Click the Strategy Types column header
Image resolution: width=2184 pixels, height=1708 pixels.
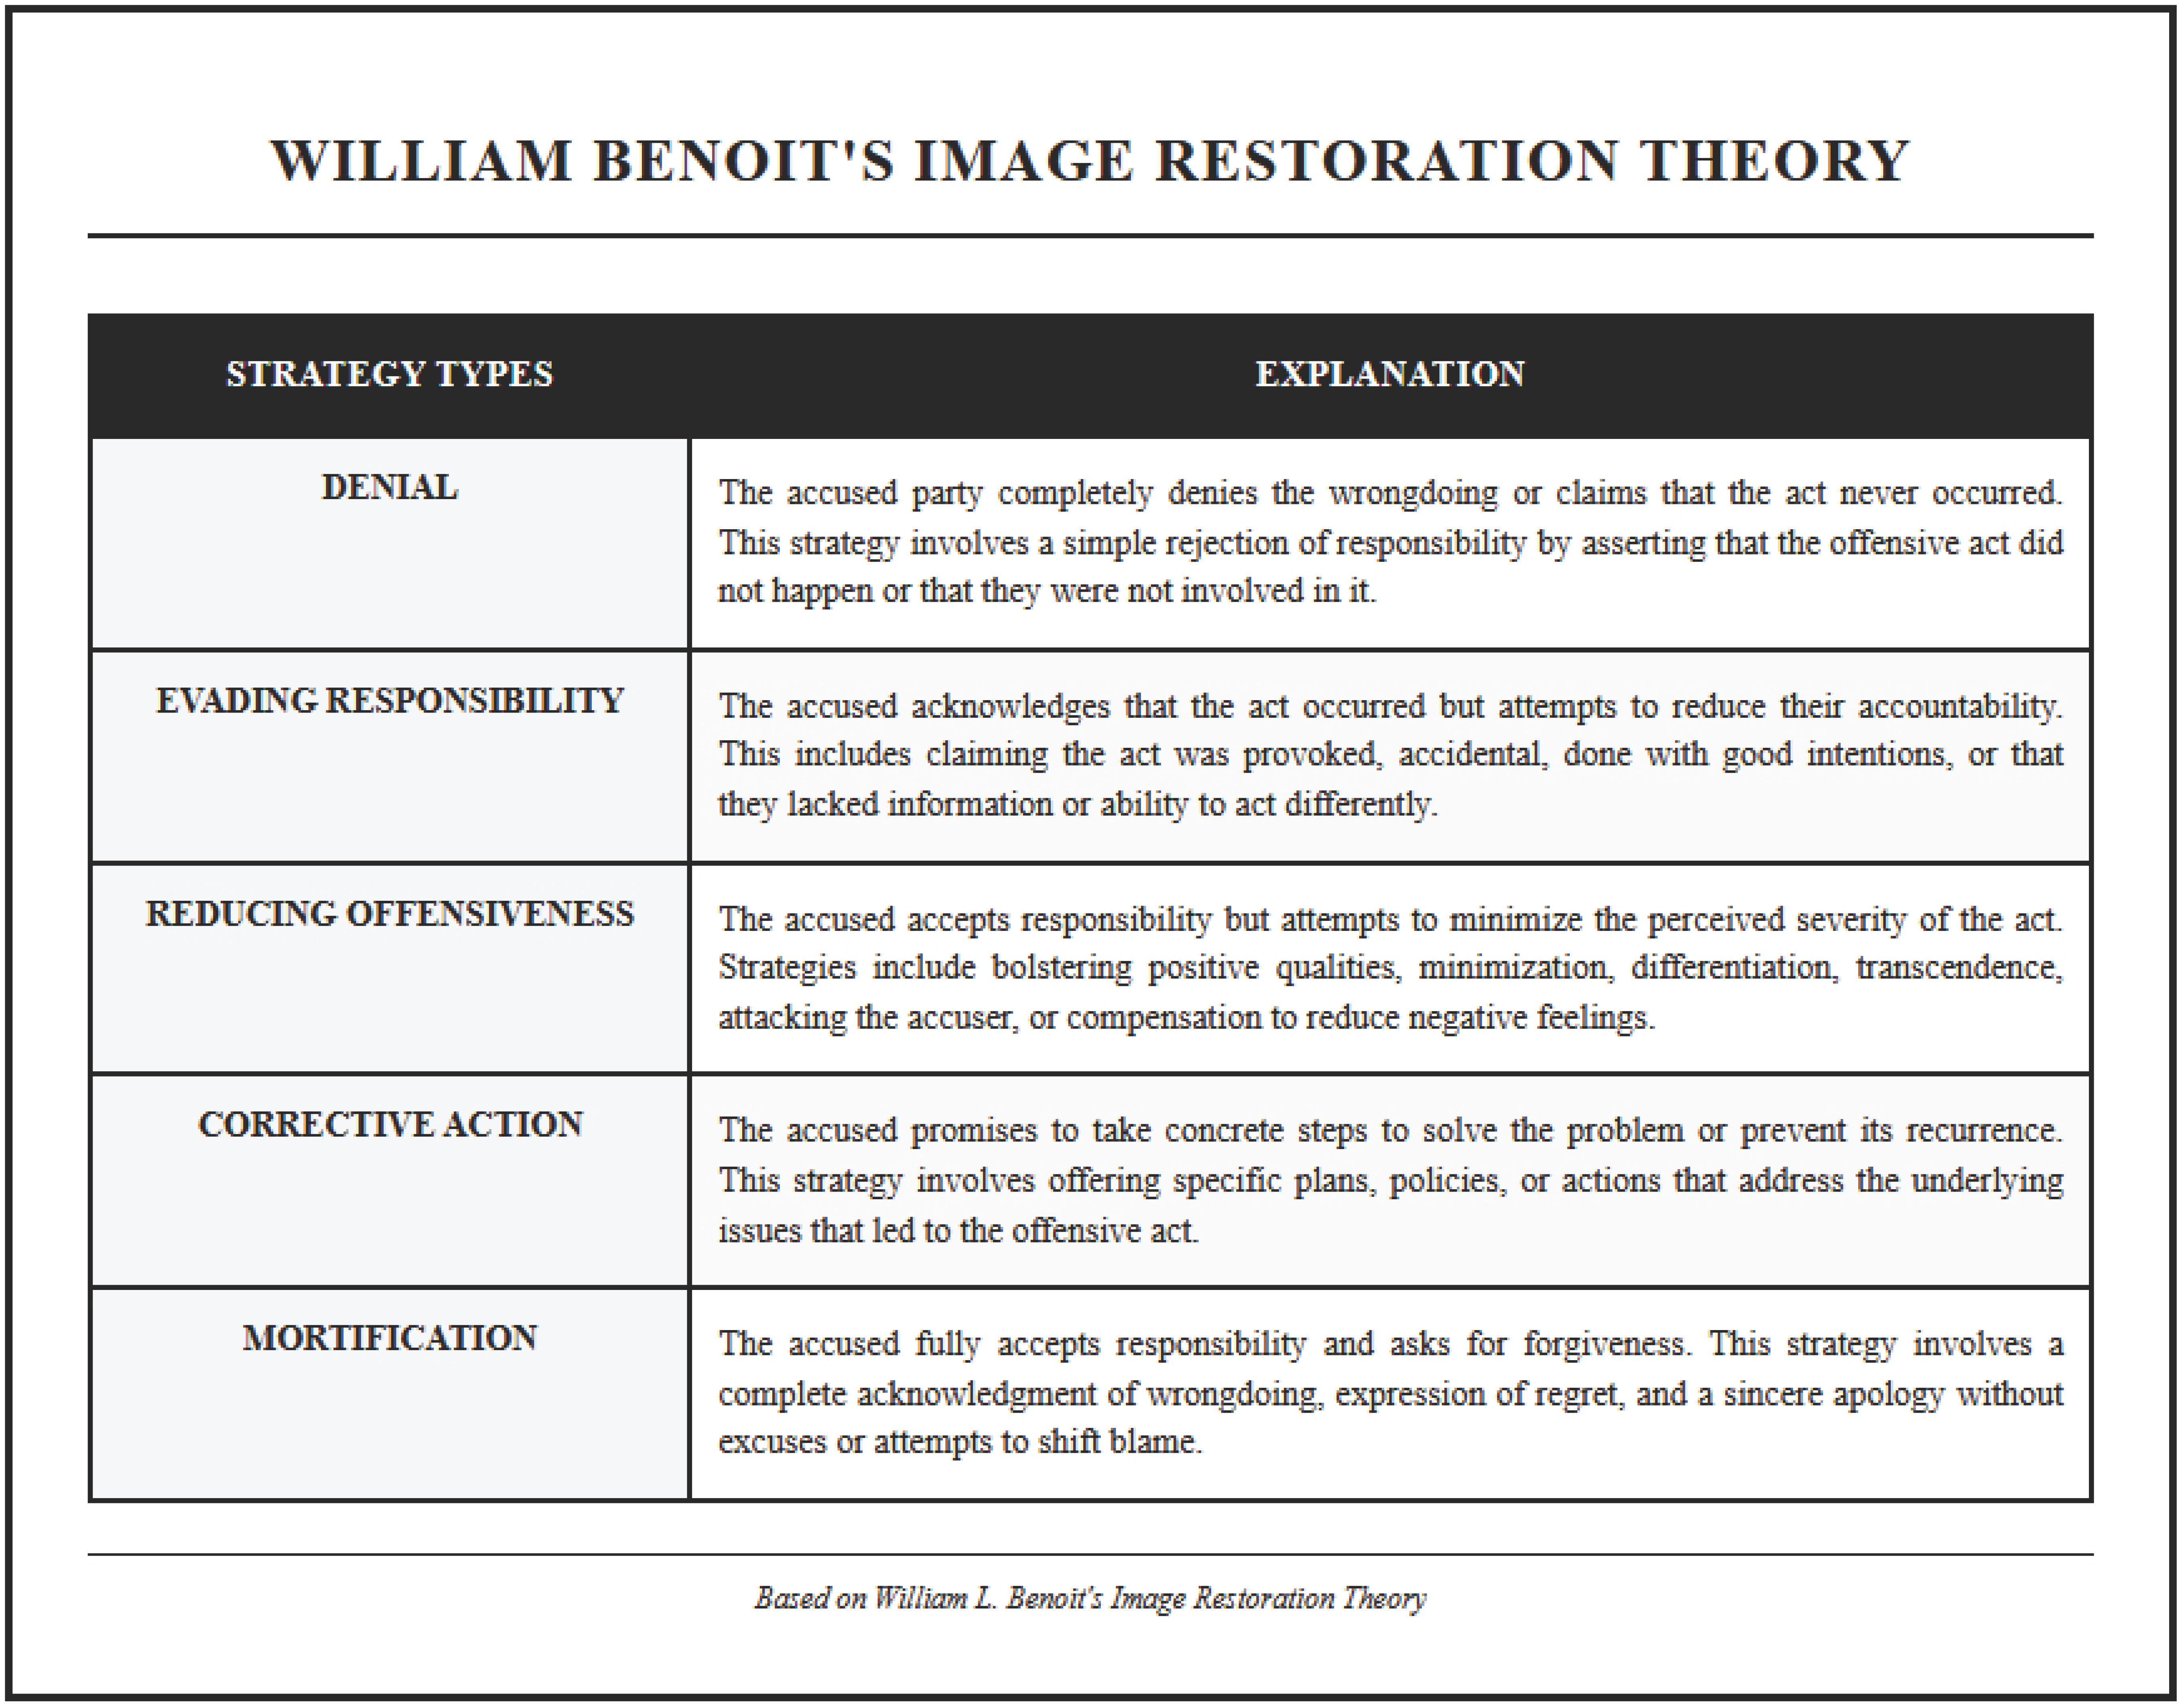point(389,374)
